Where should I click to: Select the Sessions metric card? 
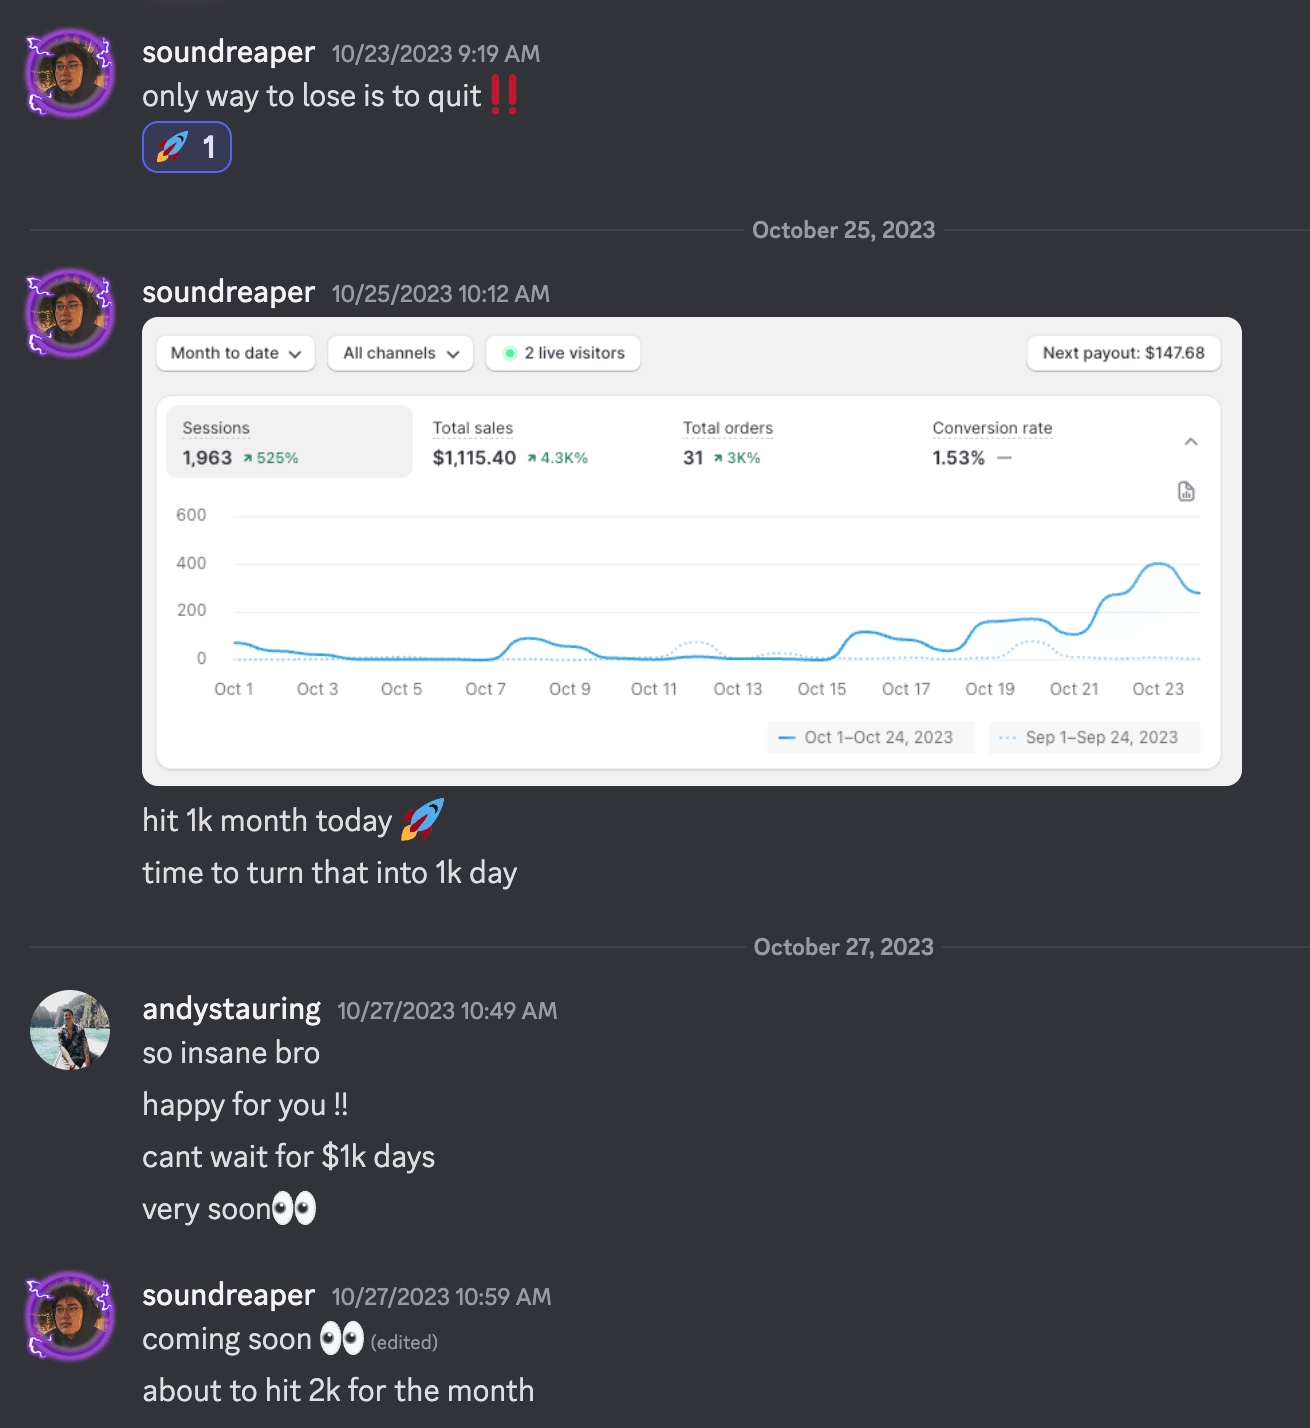(x=289, y=442)
